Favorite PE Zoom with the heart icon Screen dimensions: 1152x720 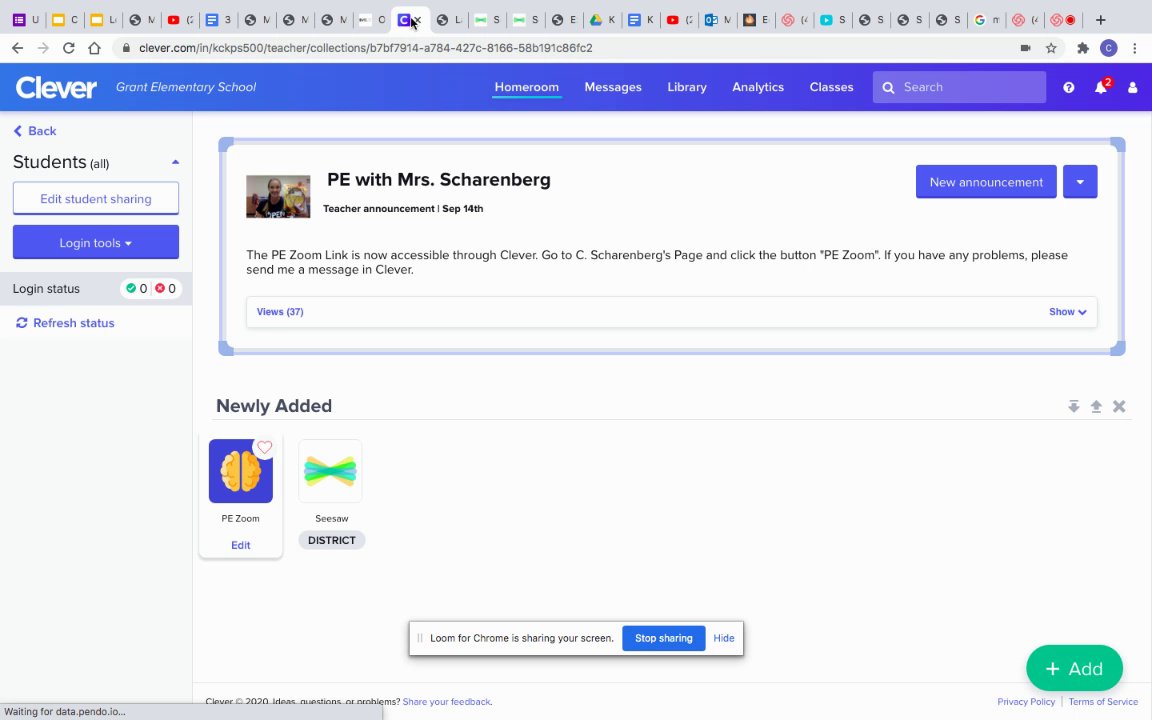pyautogui.click(x=264, y=447)
